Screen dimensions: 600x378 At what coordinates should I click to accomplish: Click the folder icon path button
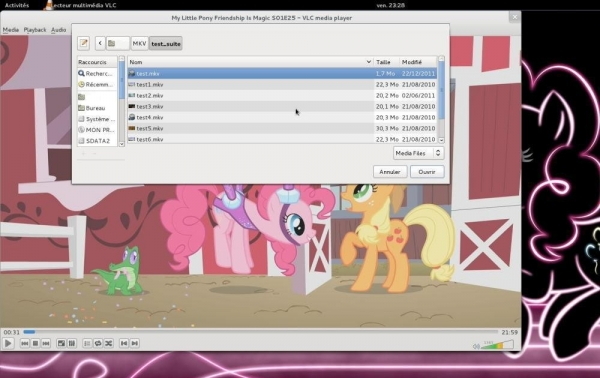(x=117, y=43)
